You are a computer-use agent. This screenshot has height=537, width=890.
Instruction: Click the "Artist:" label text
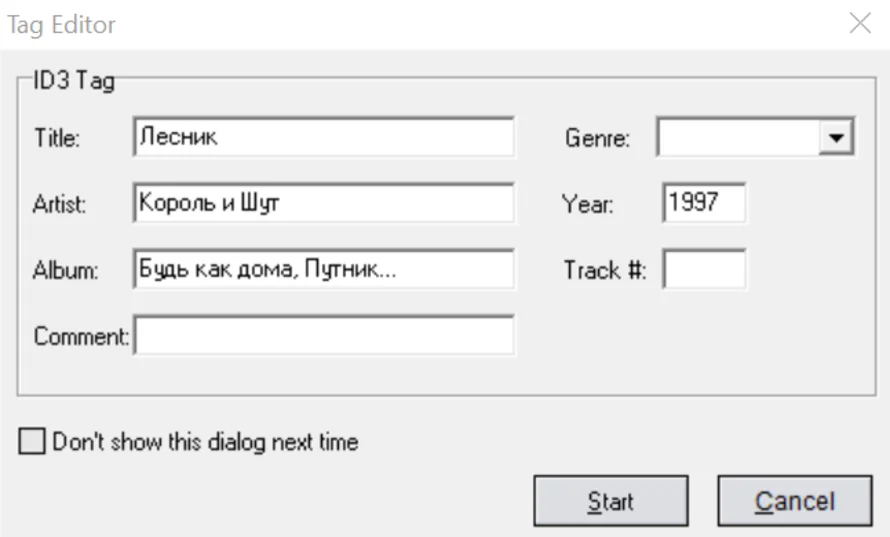61,204
